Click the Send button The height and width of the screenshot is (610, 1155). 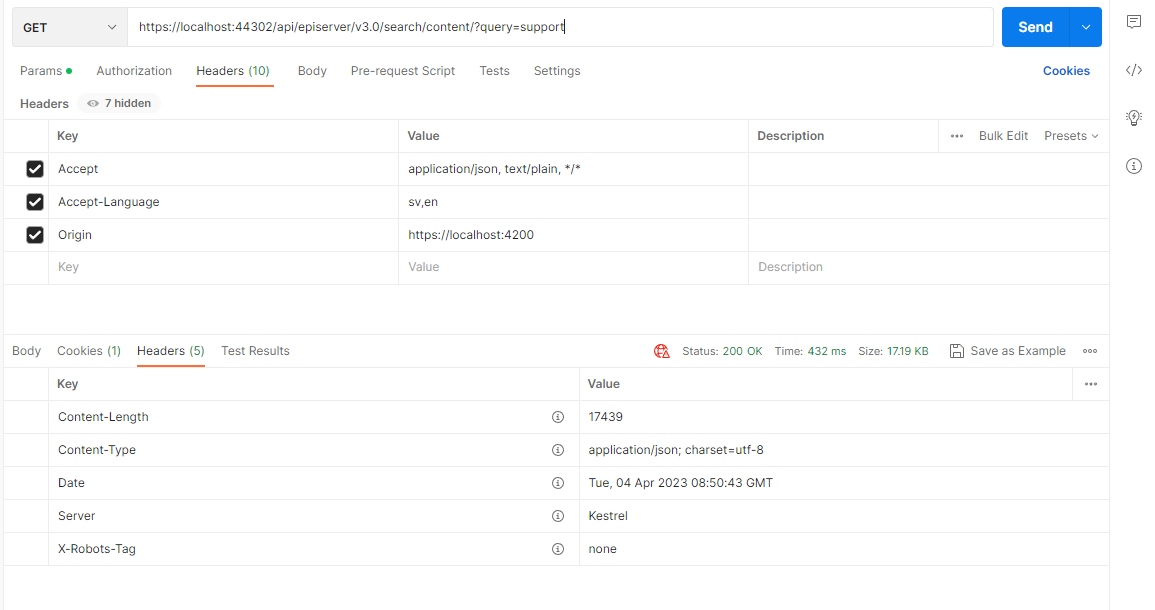tap(1035, 27)
